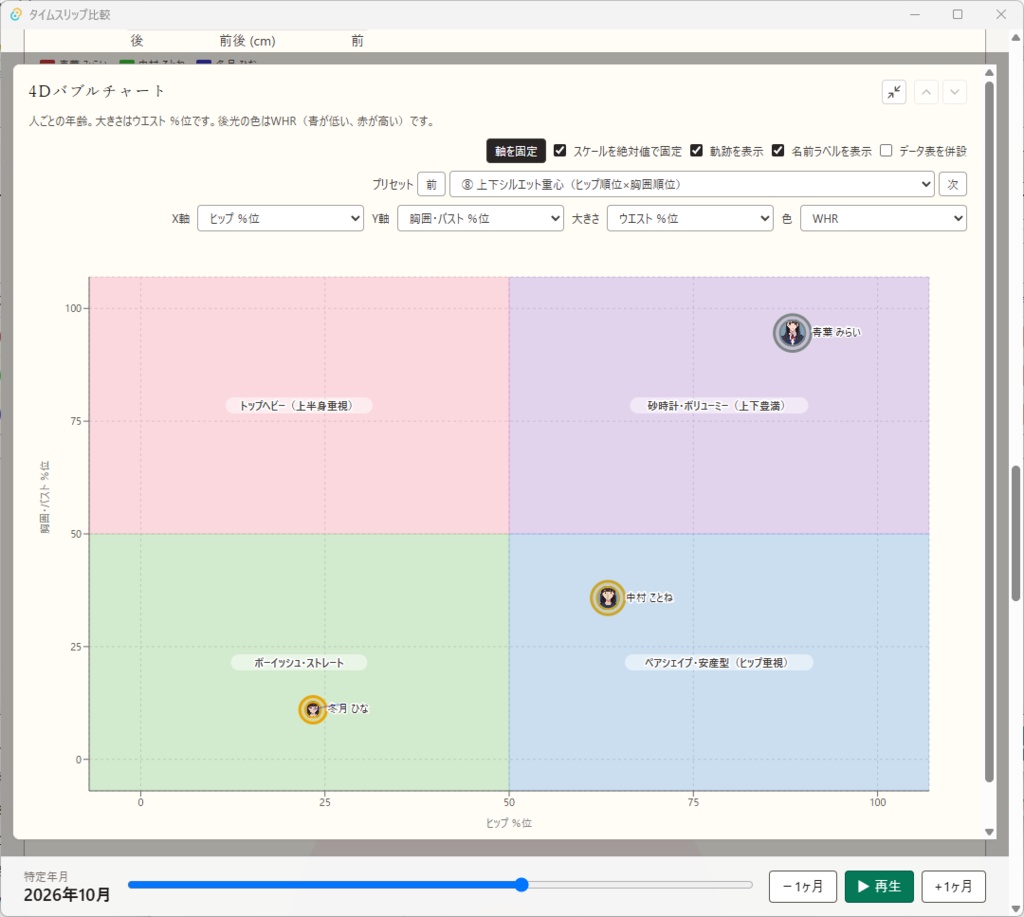The width and height of the screenshot is (1024, 917).
Task: Step back one month with −1ヶ月
Action: click(x=803, y=886)
